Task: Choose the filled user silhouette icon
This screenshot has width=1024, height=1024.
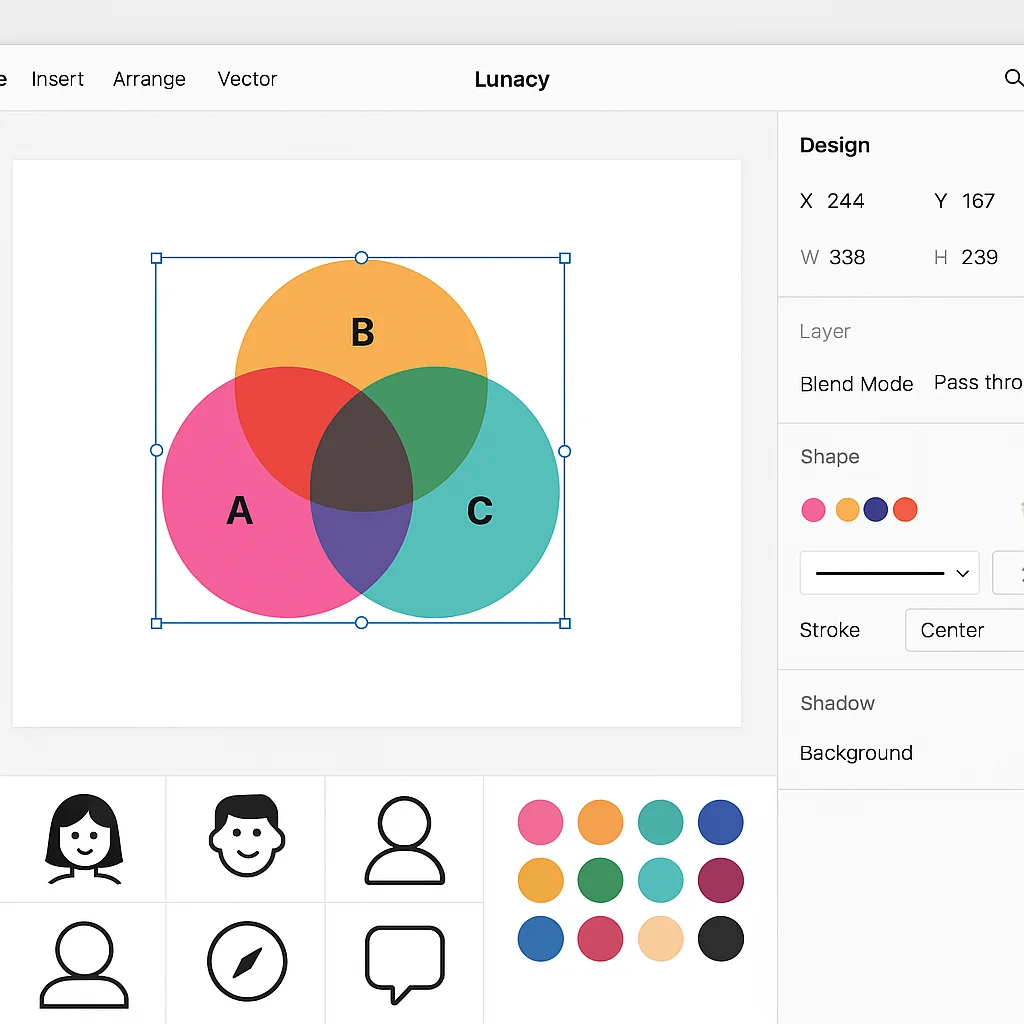Action: (404, 840)
